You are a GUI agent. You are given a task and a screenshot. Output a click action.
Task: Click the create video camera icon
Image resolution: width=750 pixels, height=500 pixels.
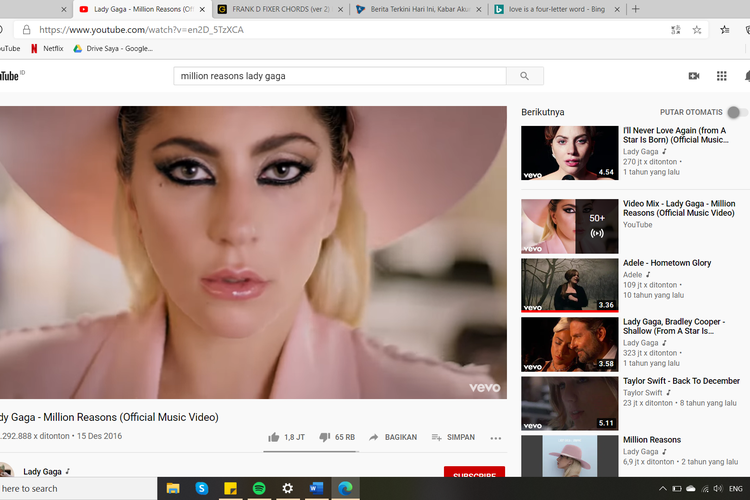click(x=694, y=76)
